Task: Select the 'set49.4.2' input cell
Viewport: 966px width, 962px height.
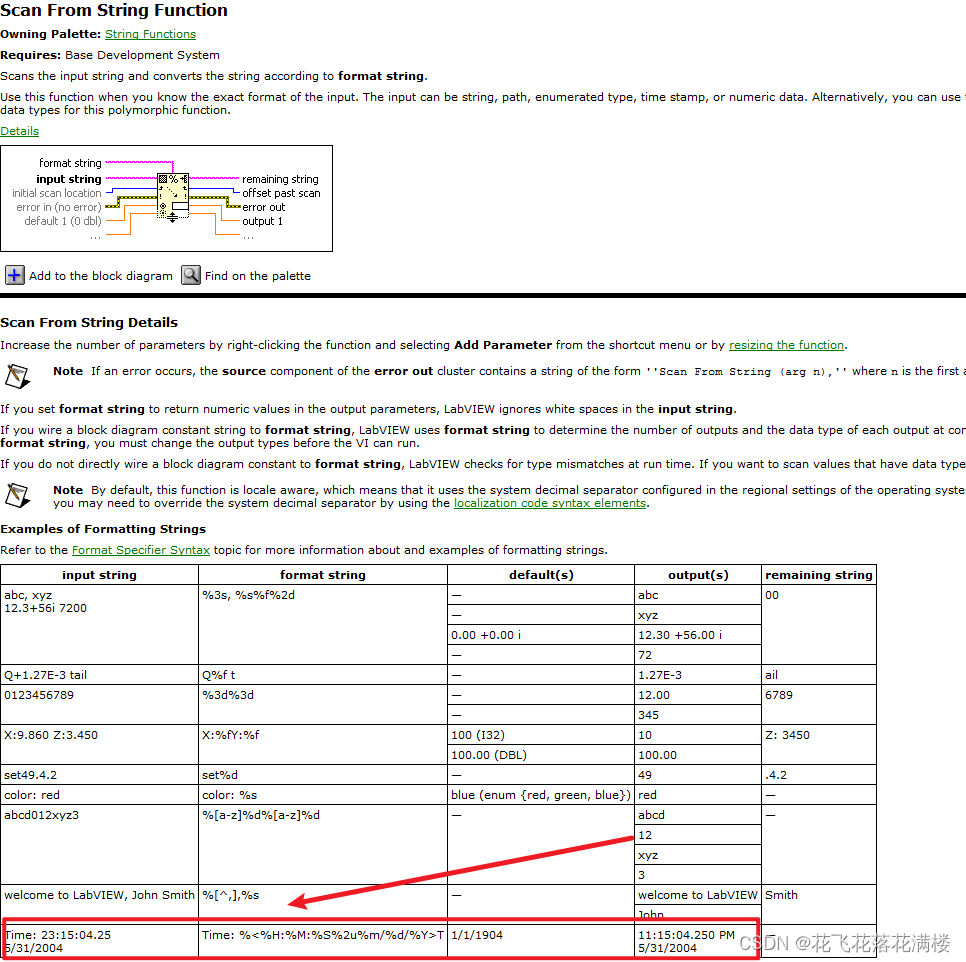Action: [x=99, y=775]
